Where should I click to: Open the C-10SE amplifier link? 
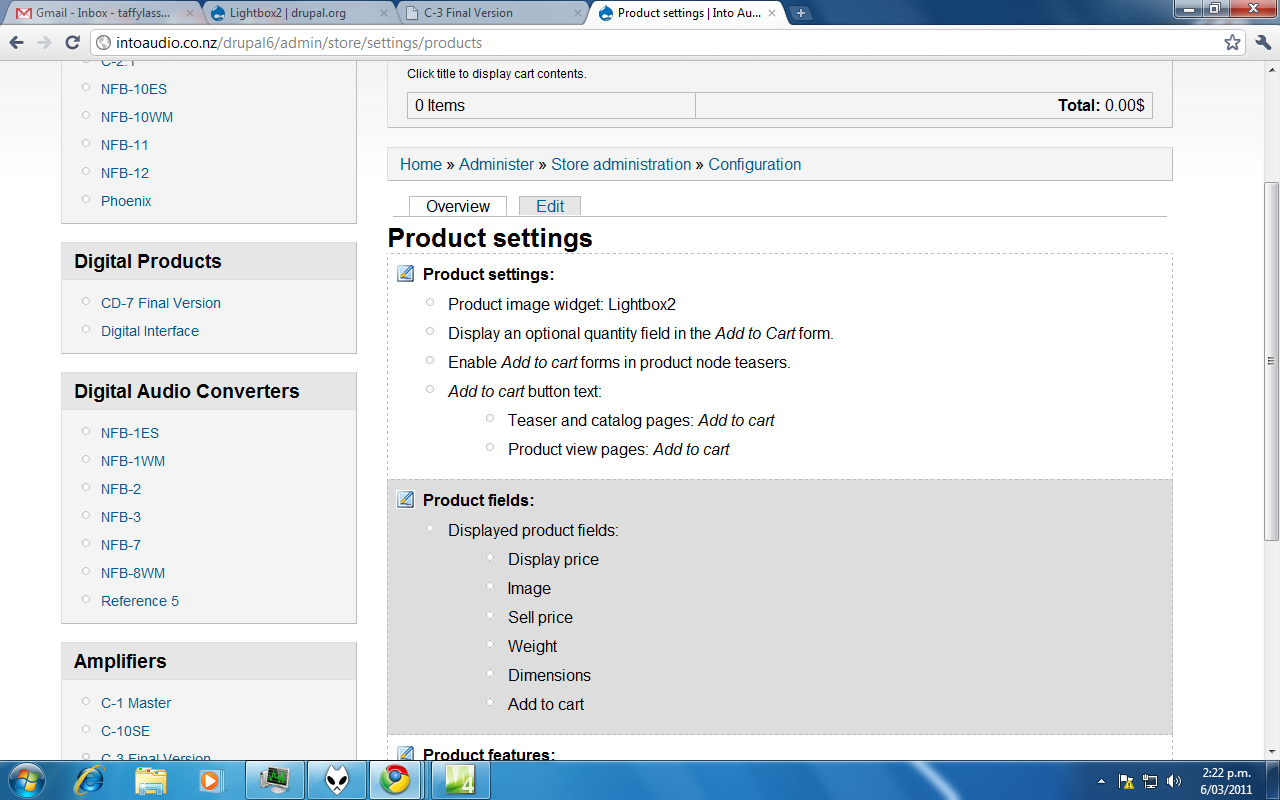125,731
